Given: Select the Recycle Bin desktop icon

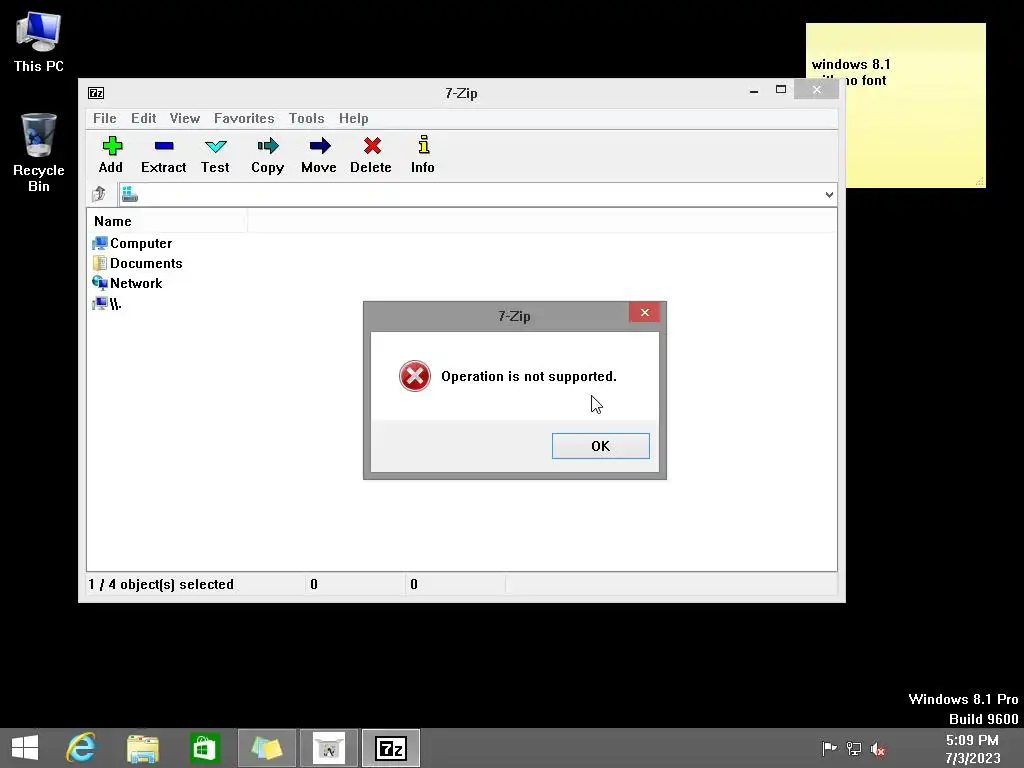Looking at the screenshot, I should (39, 153).
